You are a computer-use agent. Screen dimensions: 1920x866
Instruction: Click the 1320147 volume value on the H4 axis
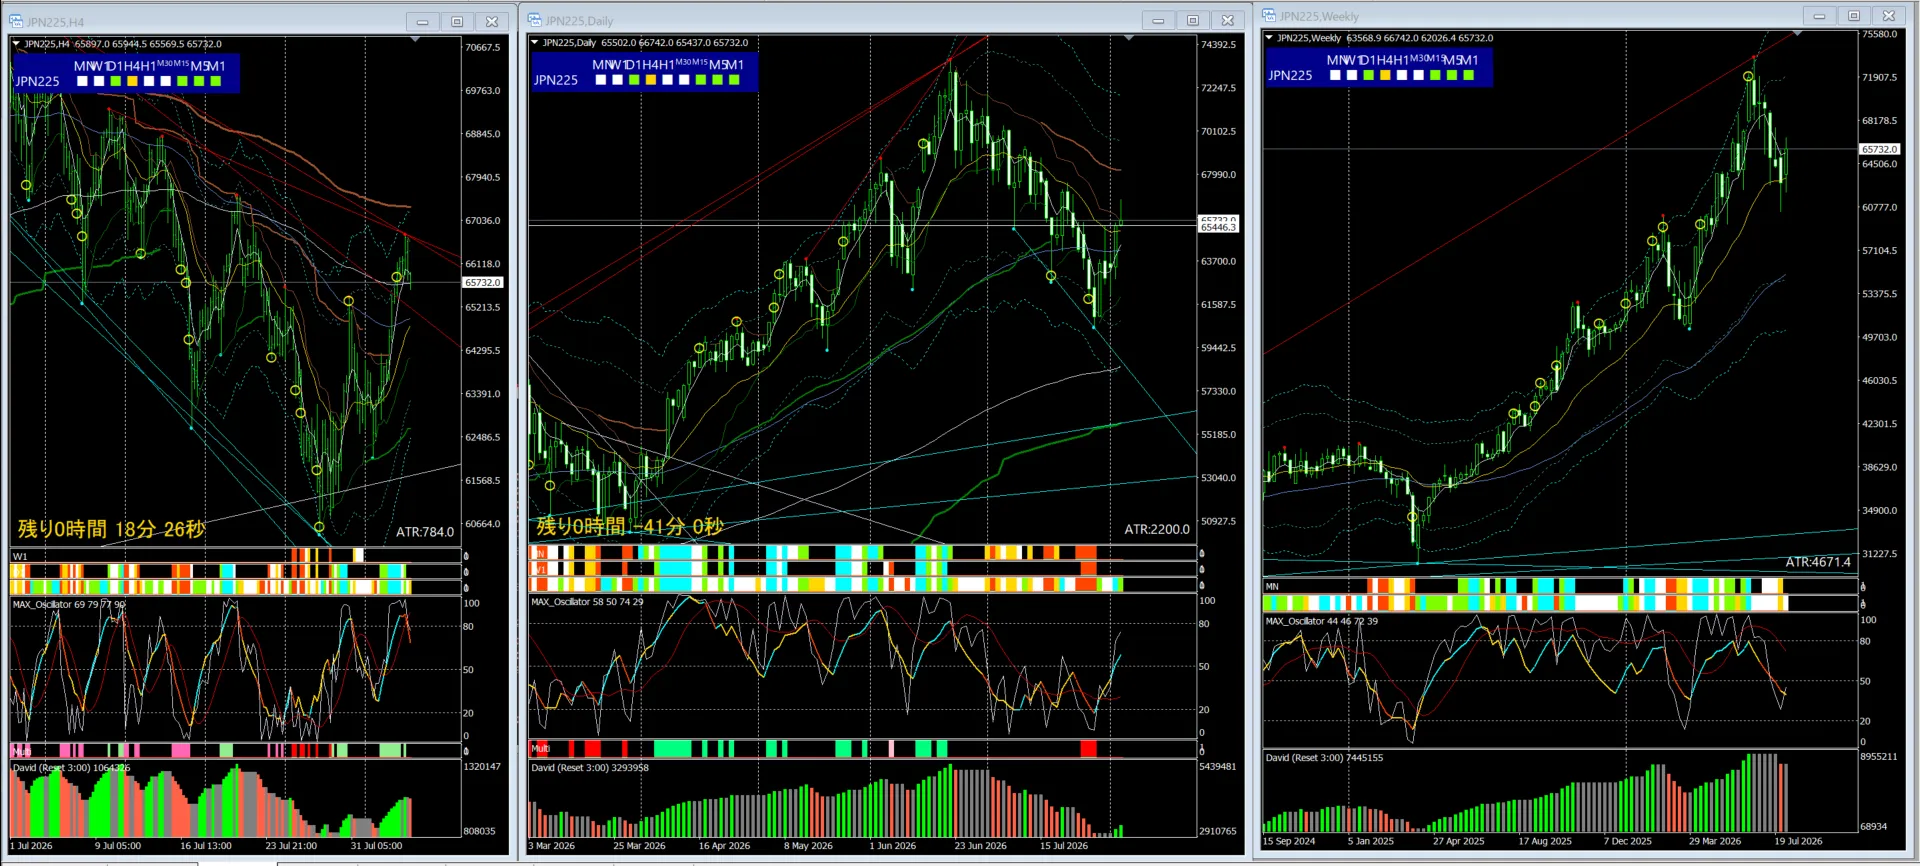click(483, 767)
